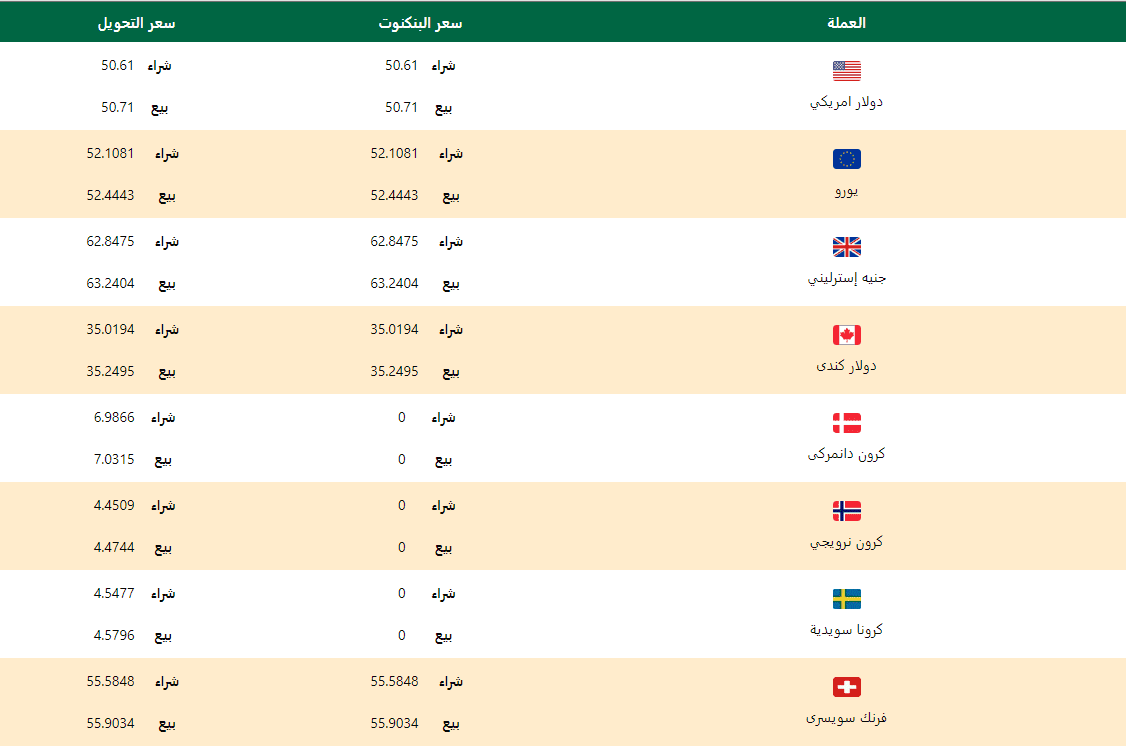Select the دولار امريكي currency label

[846, 102]
